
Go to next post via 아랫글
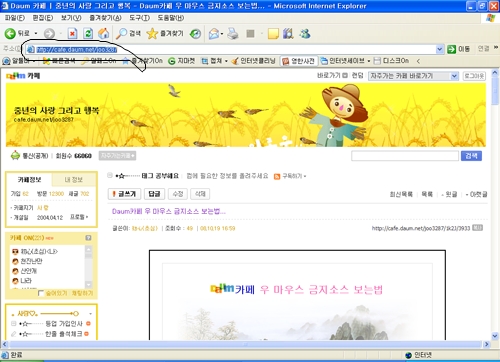point(478,194)
